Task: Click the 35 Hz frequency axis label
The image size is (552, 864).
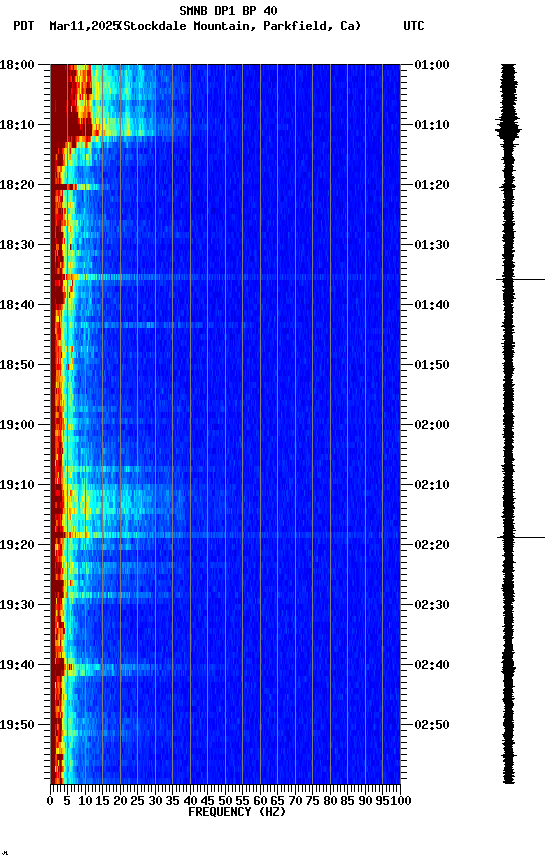Action: (172, 801)
